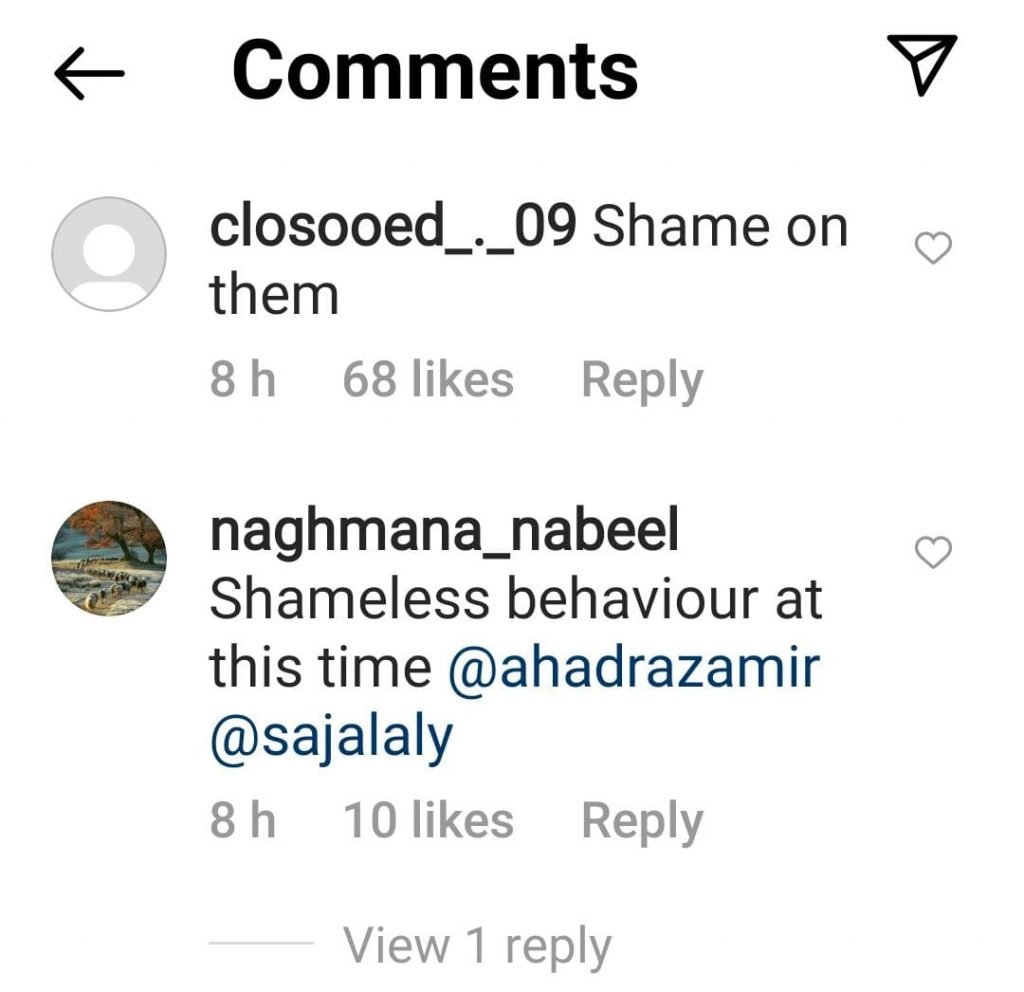Tap the paper plane share icon
1024x992 pixels.
921,65
